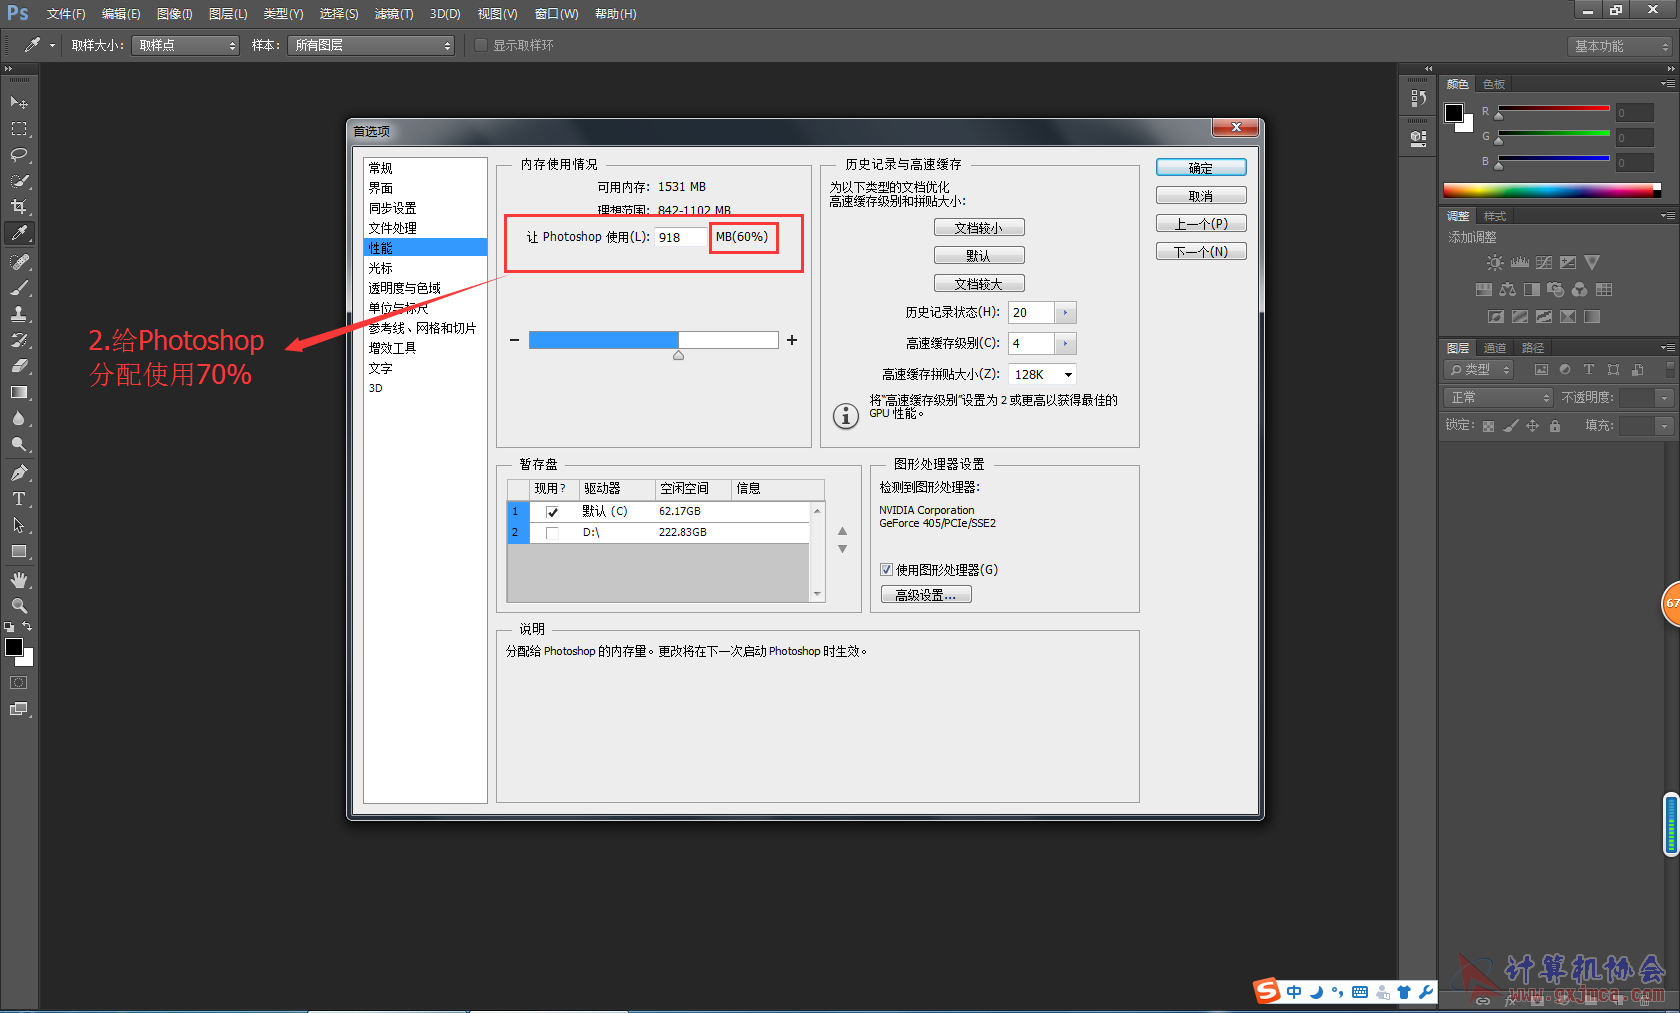Image resolution: width=1680 pixels, height=1013 pixels.
Task: Click the info icon about GPU performance
Action: point(846,415)
